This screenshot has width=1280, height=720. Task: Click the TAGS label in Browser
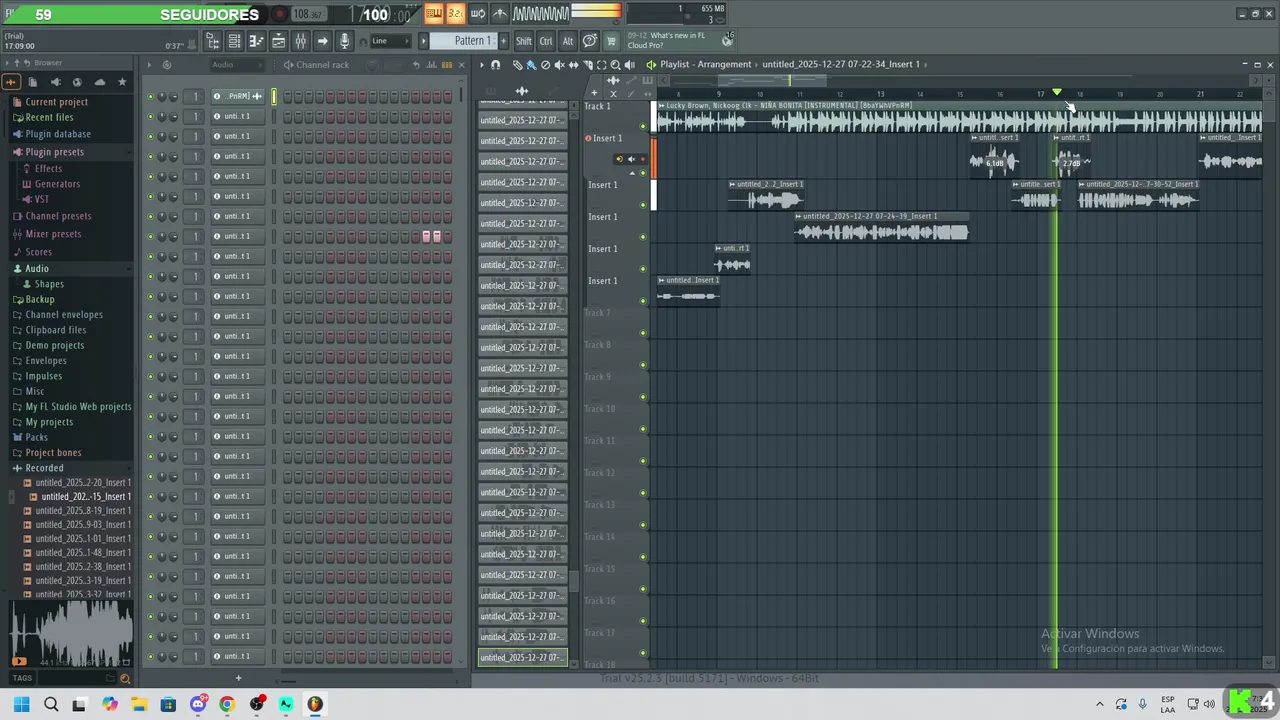click(x=22, y=678)
